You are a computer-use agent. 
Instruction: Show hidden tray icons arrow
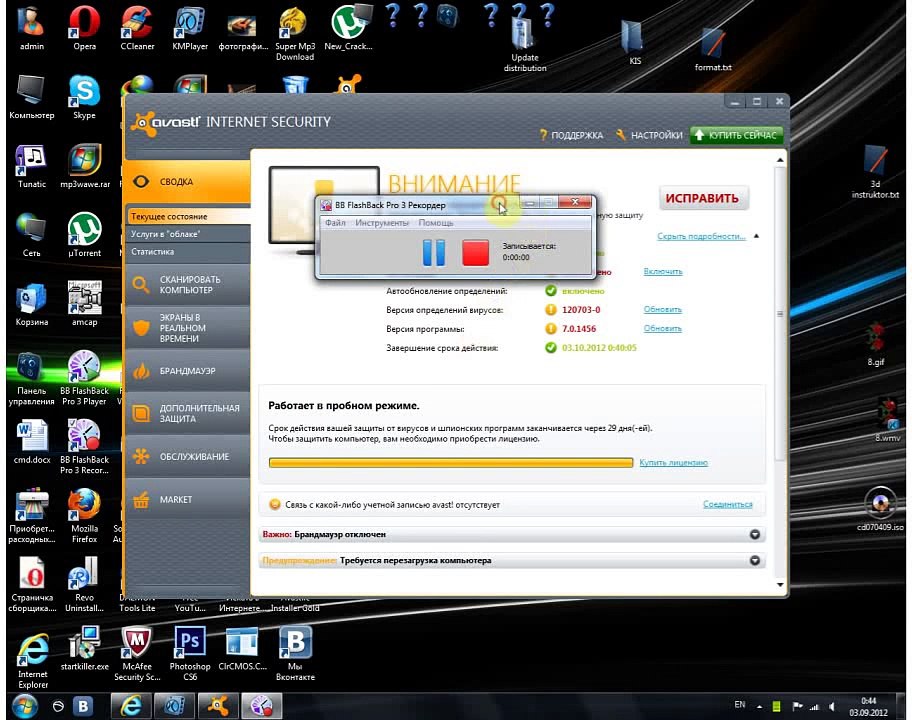tap(759, 707)
